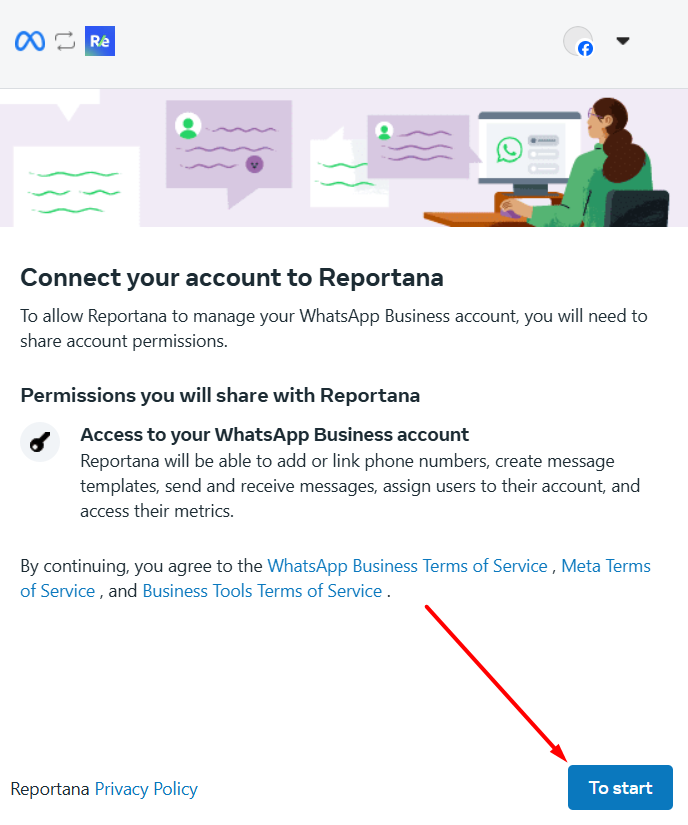This screenshot has width=688, height=825.
Task: Click the white note with green lines
Action: tap(76, 187)
